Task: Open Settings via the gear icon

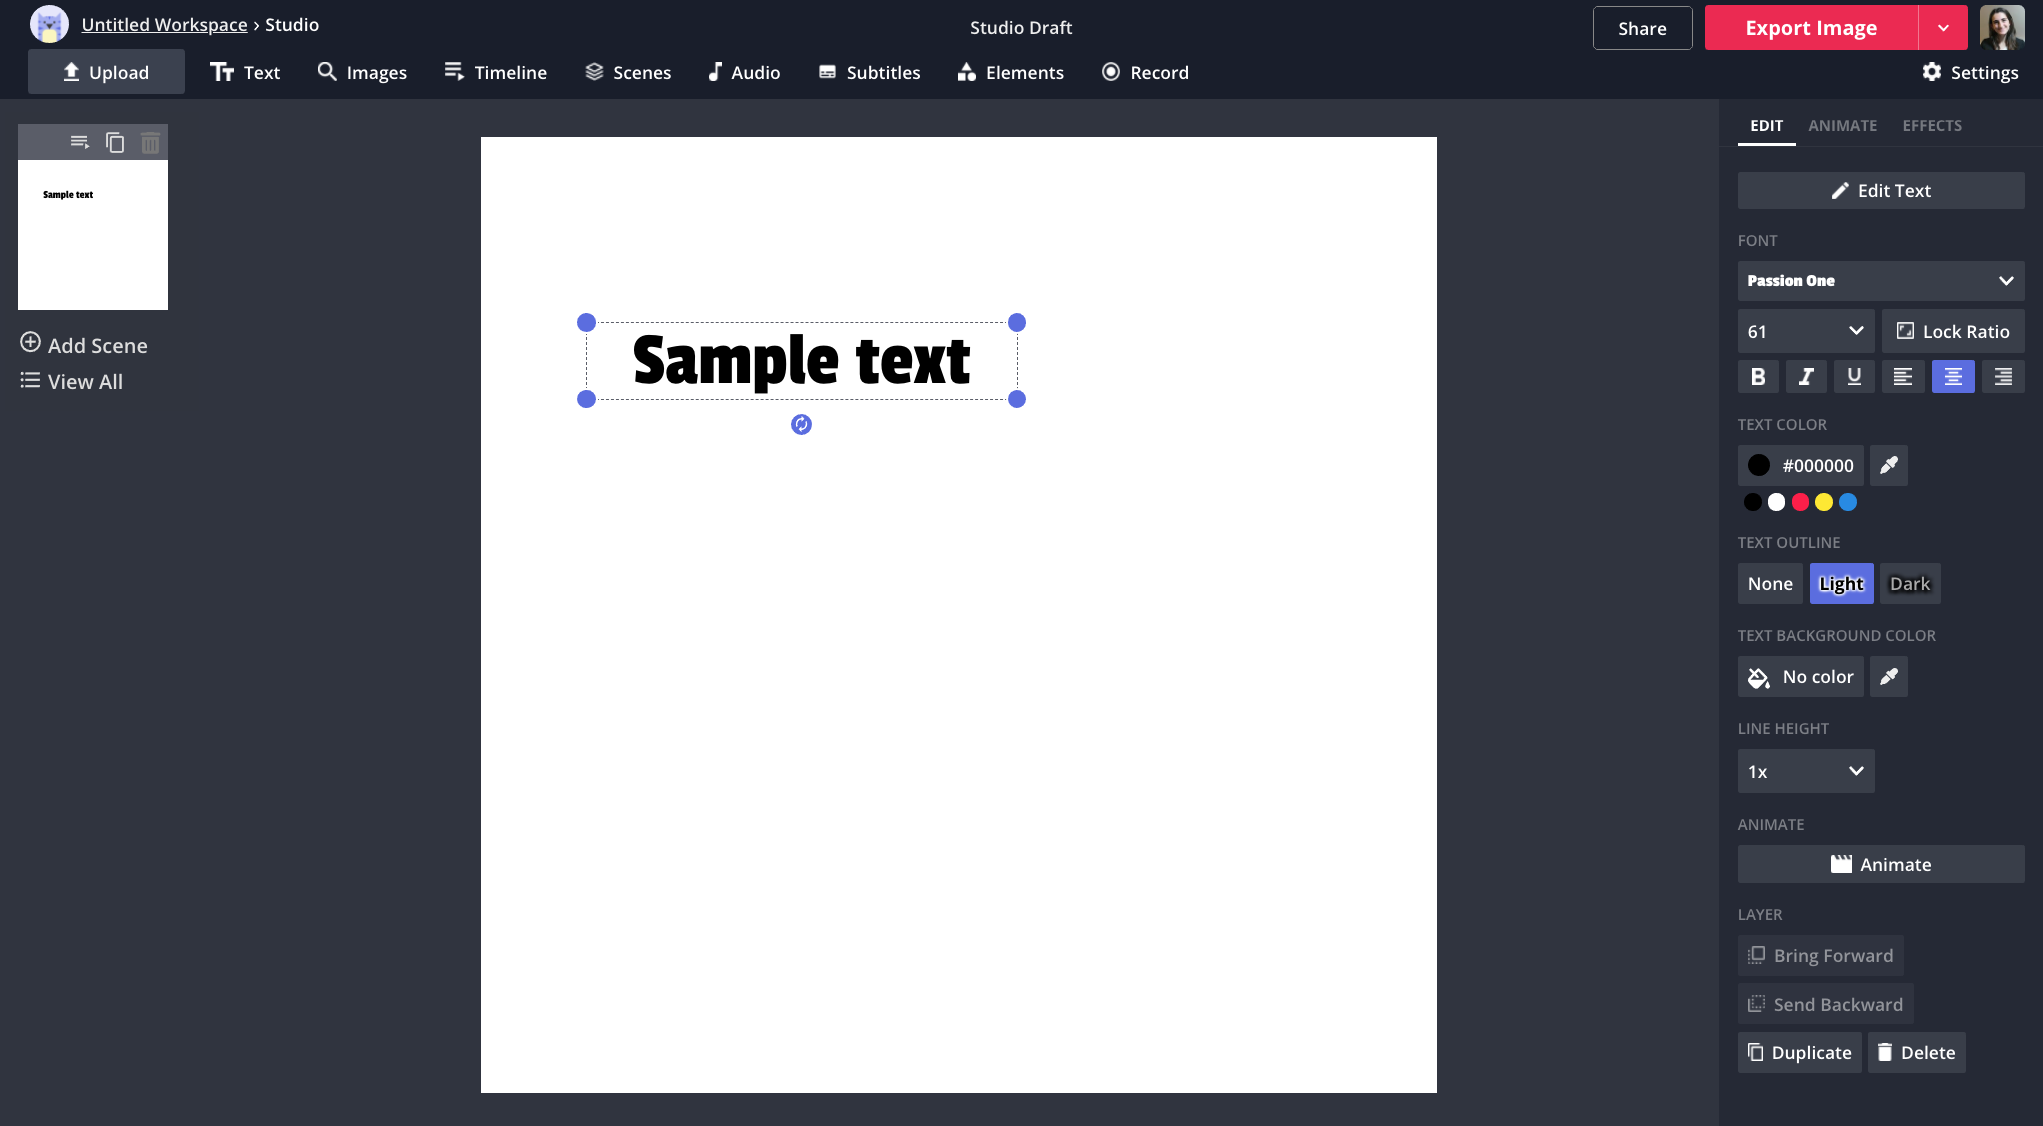Action: pos(1932,72)
